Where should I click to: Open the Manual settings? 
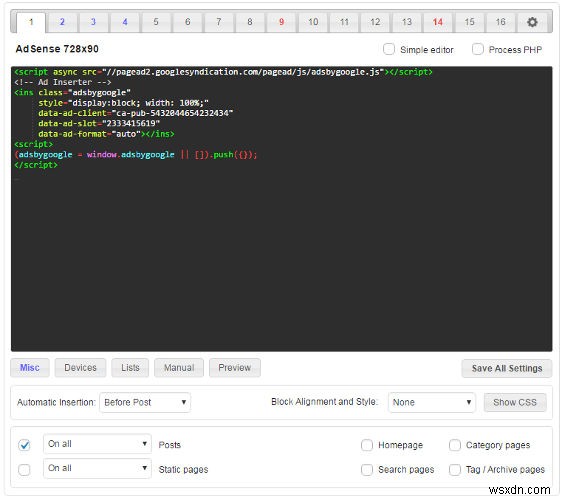179,368
